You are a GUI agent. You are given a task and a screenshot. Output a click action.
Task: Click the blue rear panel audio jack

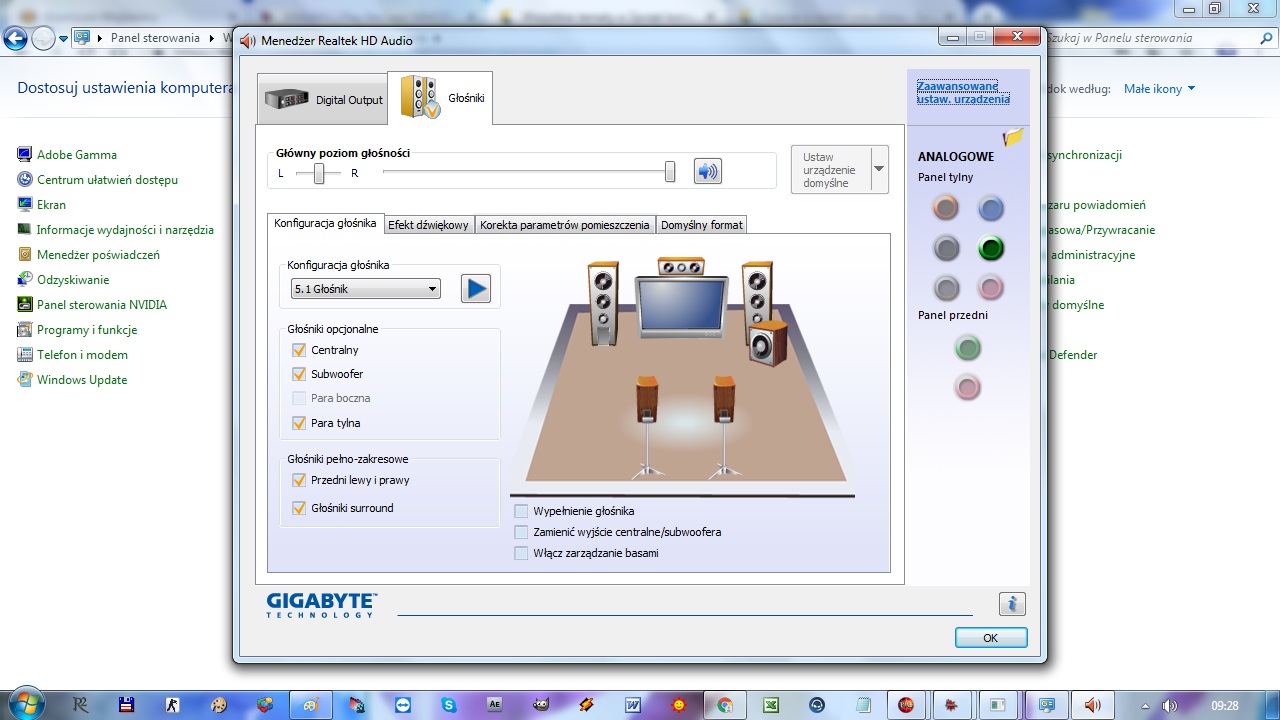pos(990,208)
